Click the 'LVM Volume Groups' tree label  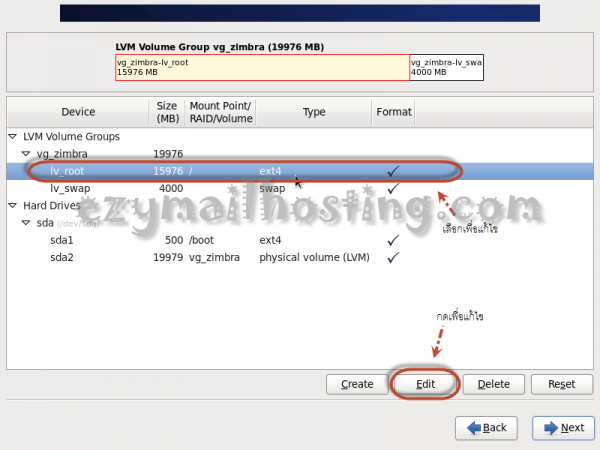coord(71,136)
